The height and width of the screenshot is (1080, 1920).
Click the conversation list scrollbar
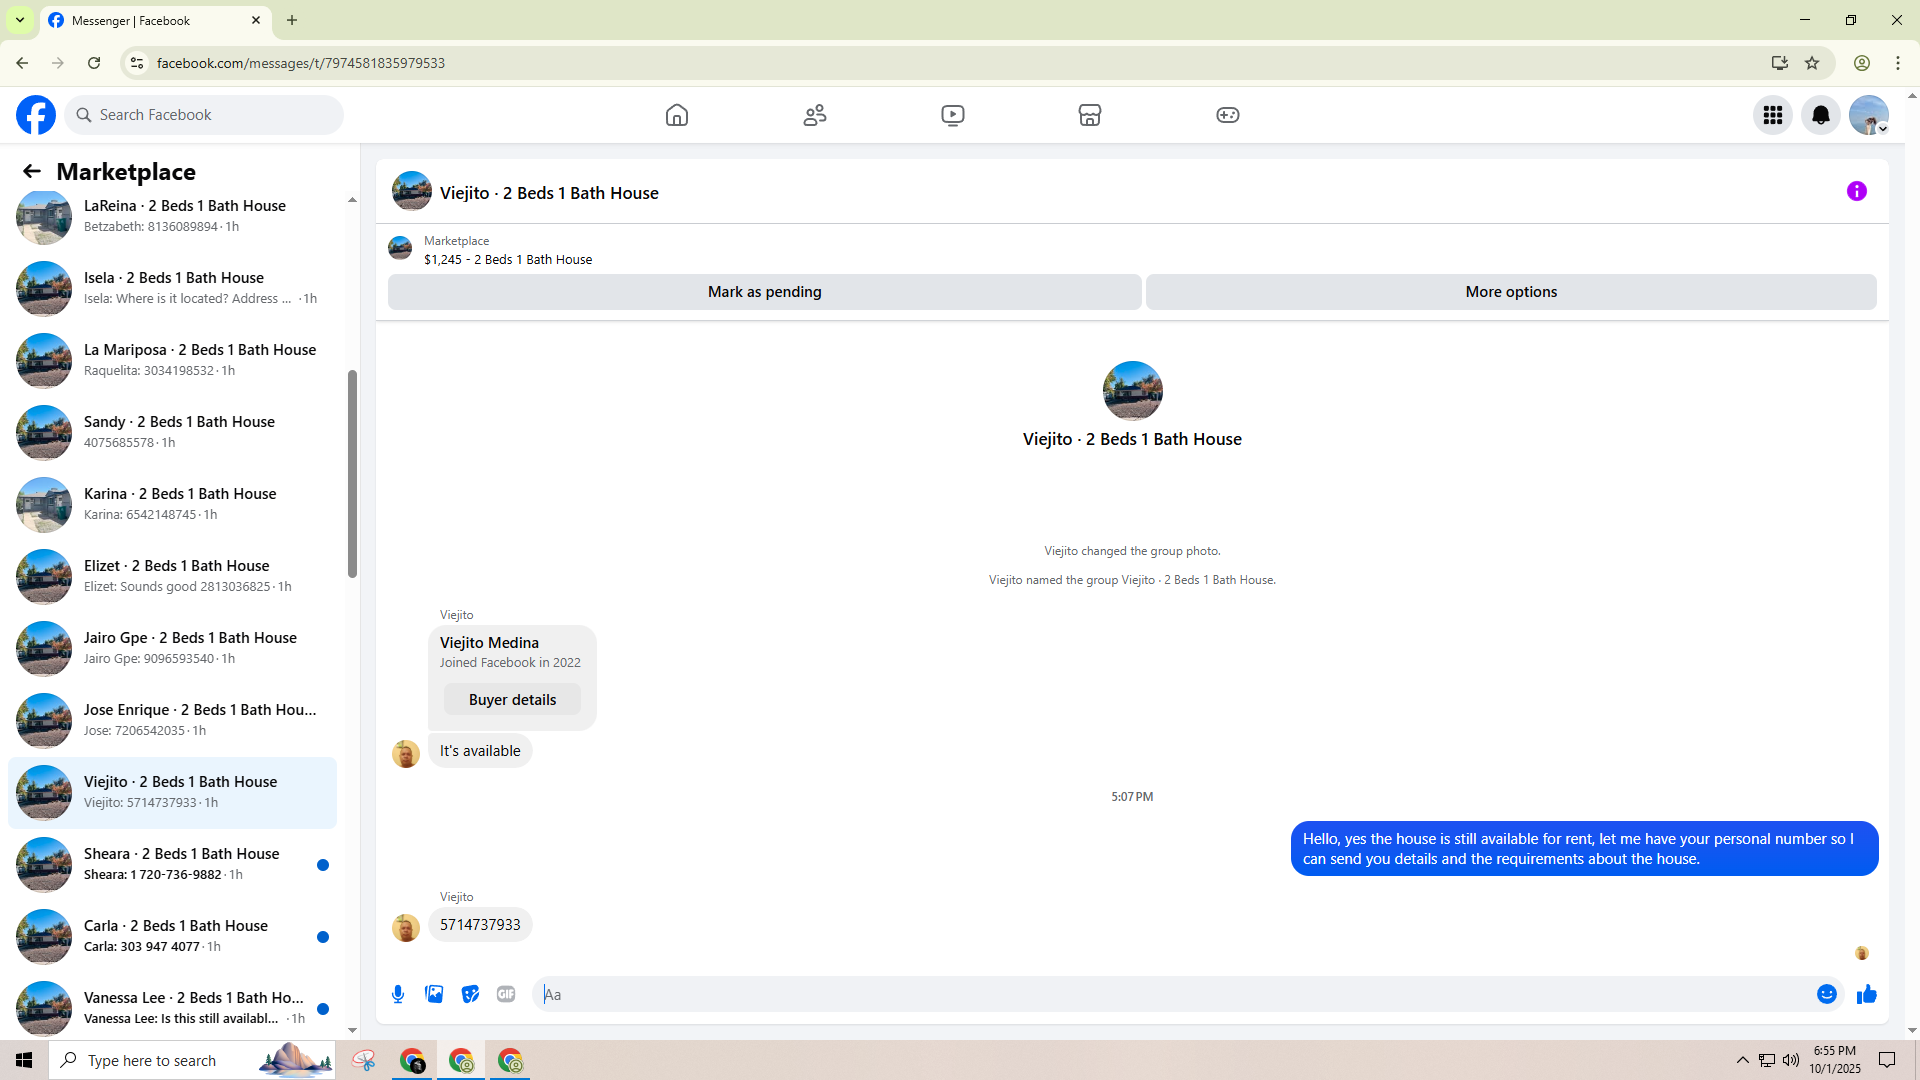[x=352, y=474]
